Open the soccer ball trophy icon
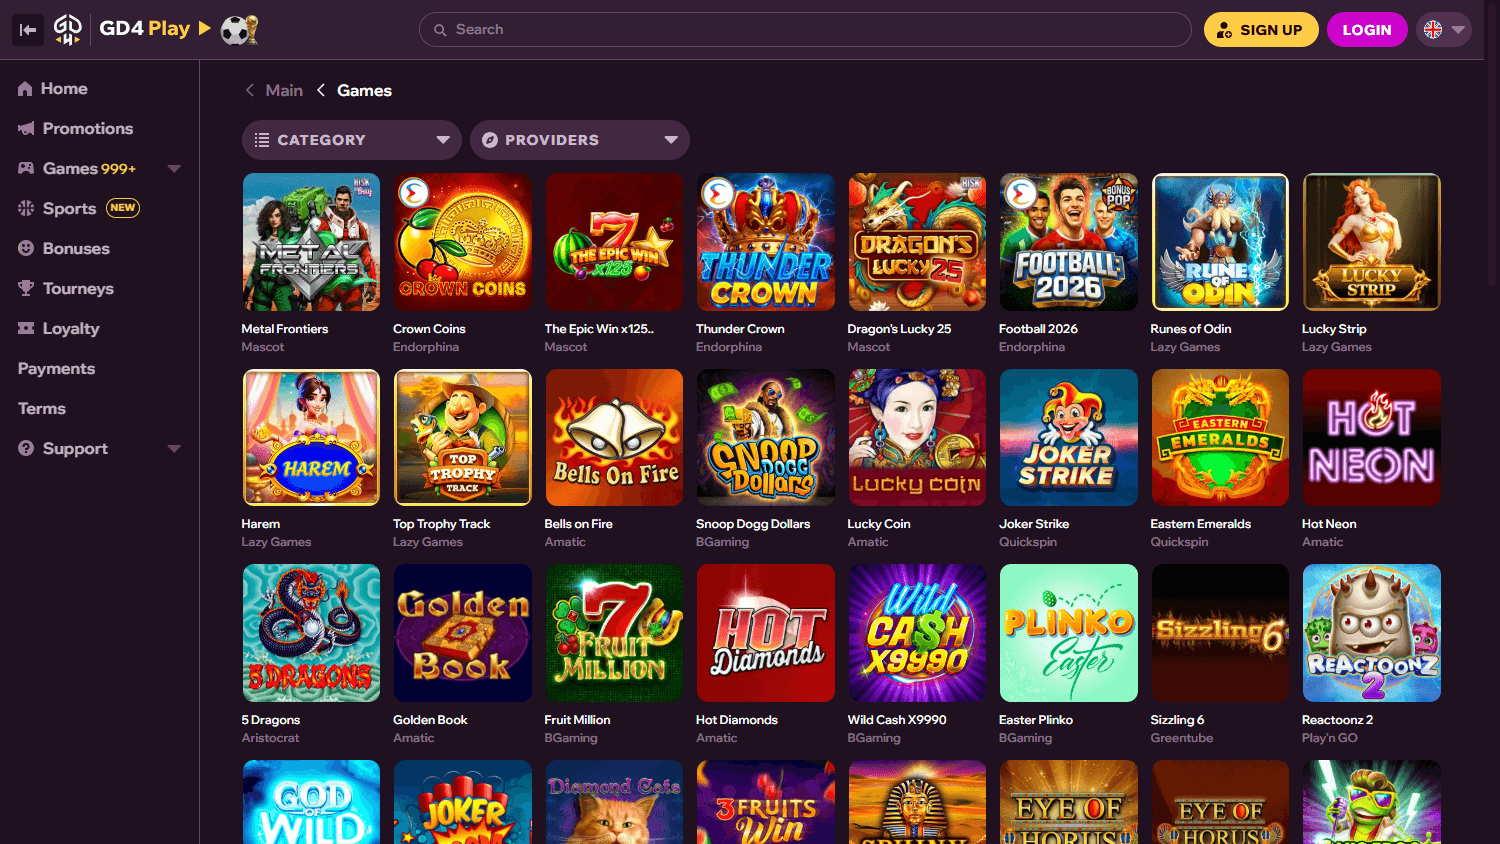 (239, 30)
